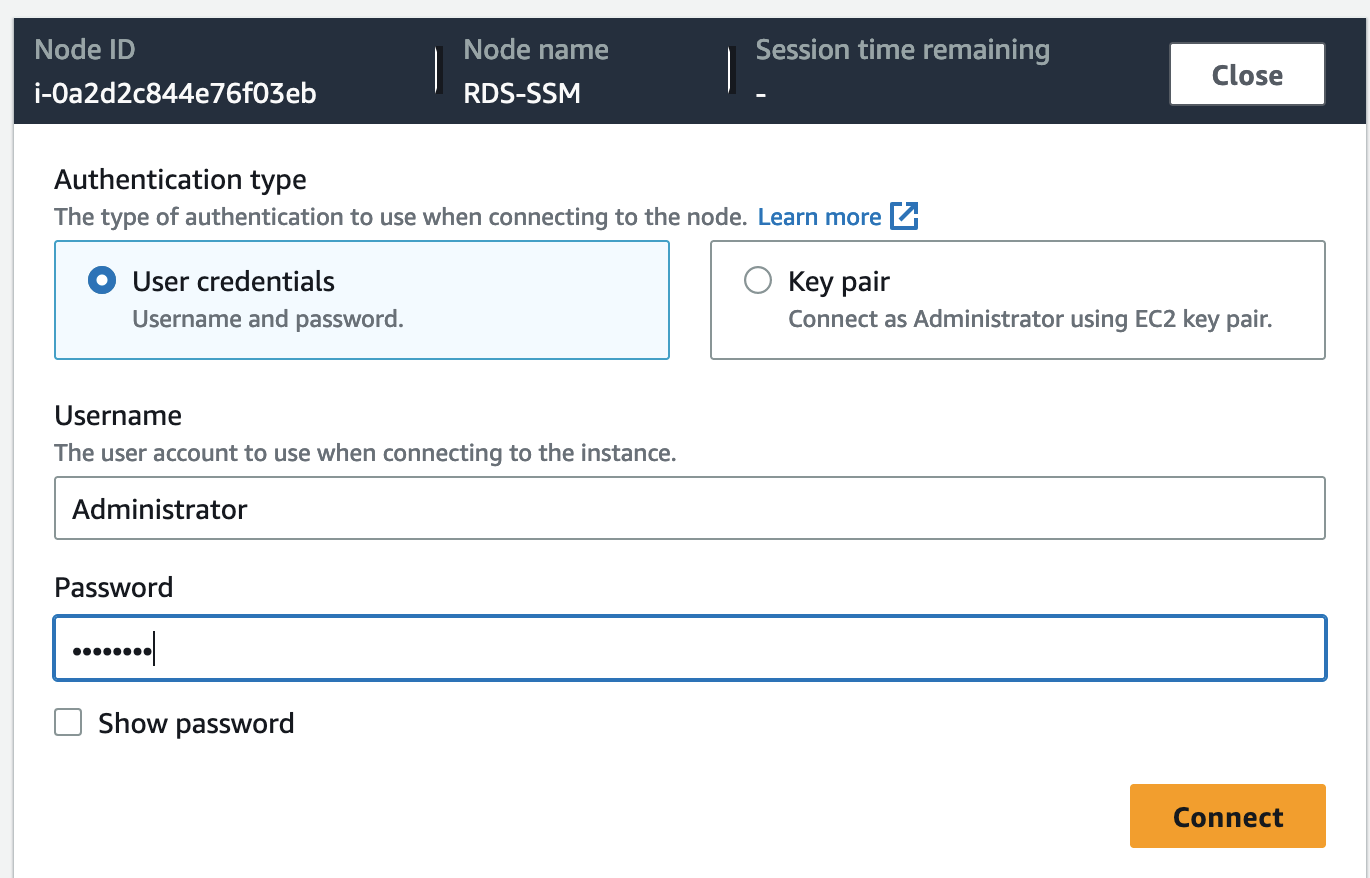
Task: Enable the Show password checkbox
Action: point(68,723)
